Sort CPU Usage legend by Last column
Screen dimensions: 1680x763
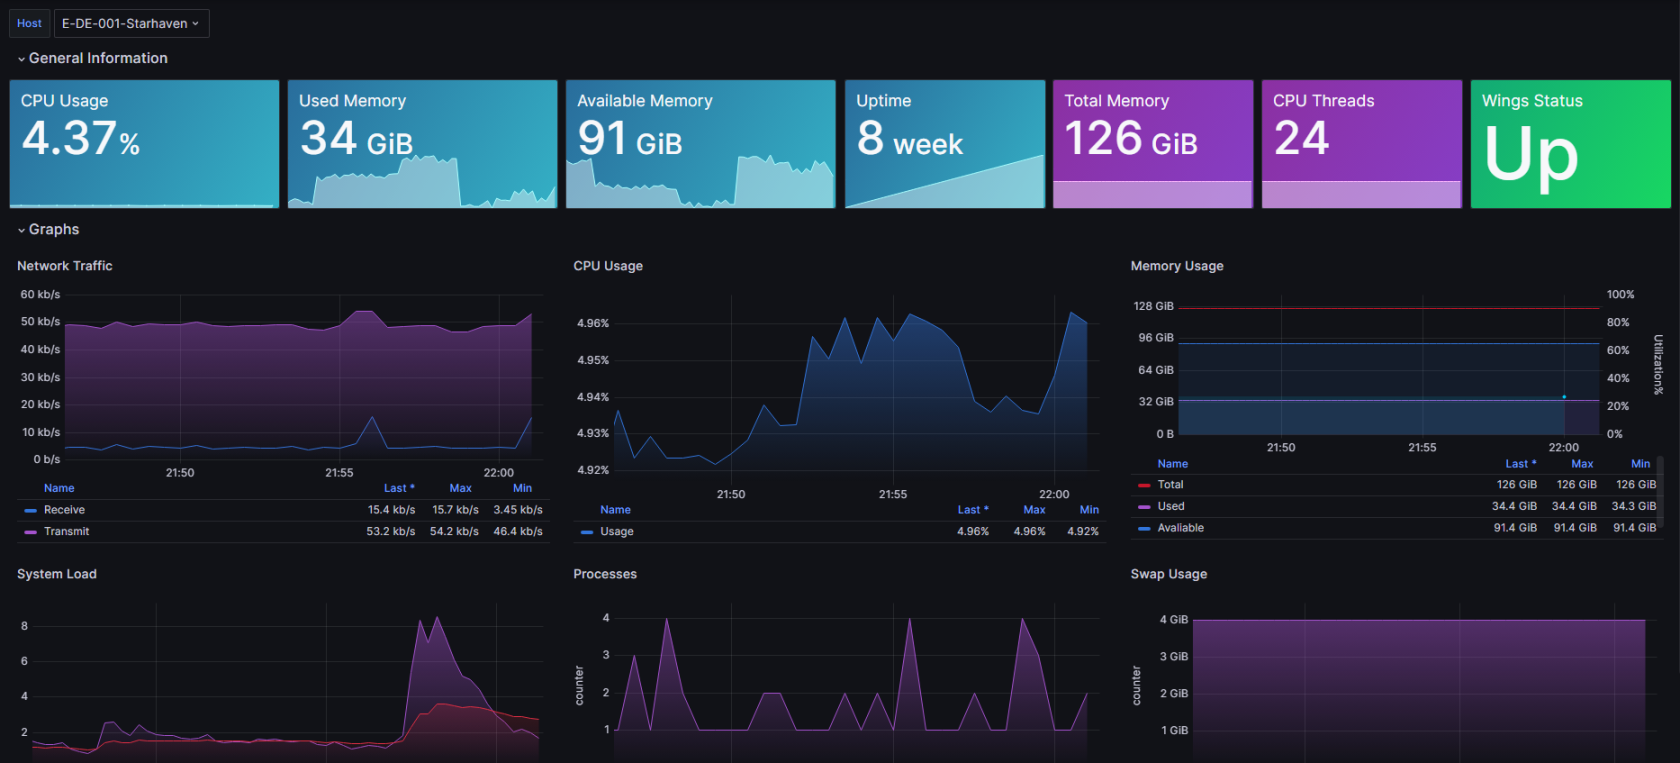(x=972, y=510)
